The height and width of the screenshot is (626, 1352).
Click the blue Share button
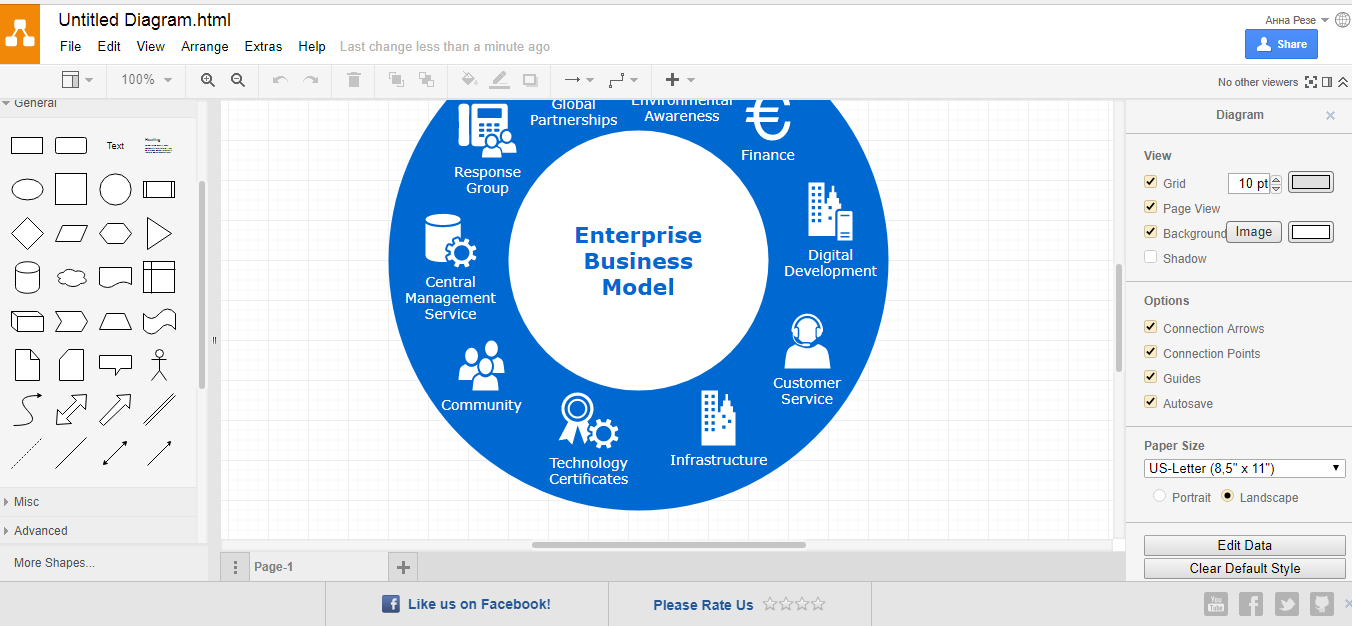point(1281,44)
